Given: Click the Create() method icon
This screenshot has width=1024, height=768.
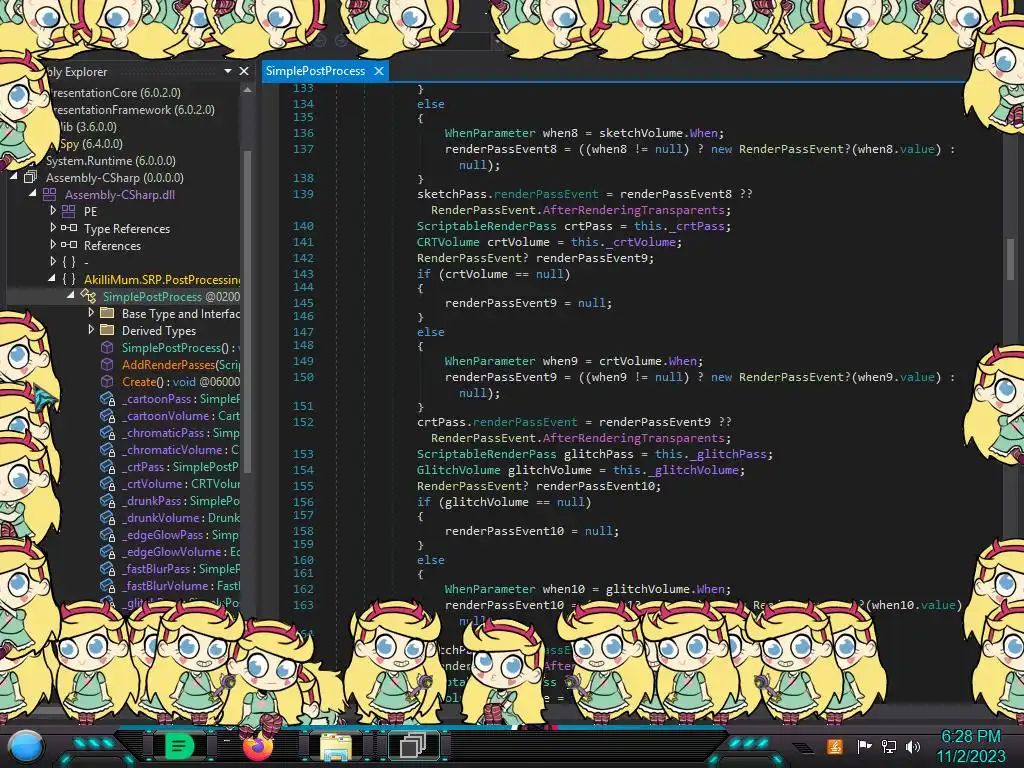Looking at the screenshot, I should (x=107, y=381).
